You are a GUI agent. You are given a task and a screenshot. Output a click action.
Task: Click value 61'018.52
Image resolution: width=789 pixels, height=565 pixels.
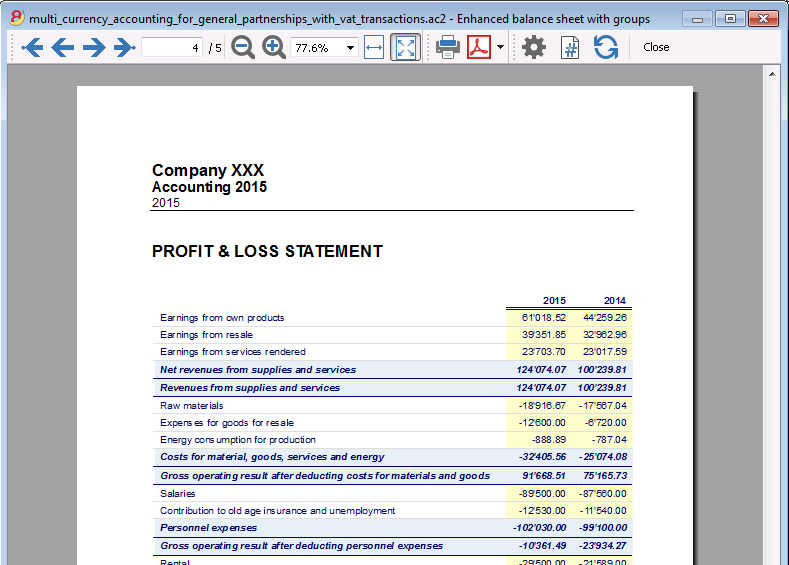(x=543, y=317)
